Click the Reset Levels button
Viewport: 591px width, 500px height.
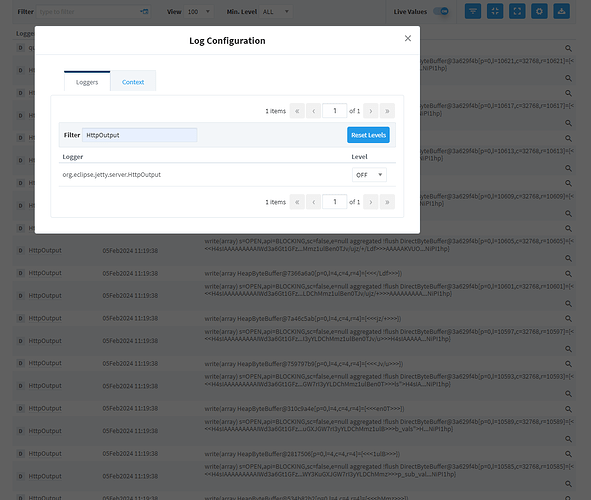click(x=368, y=135)
